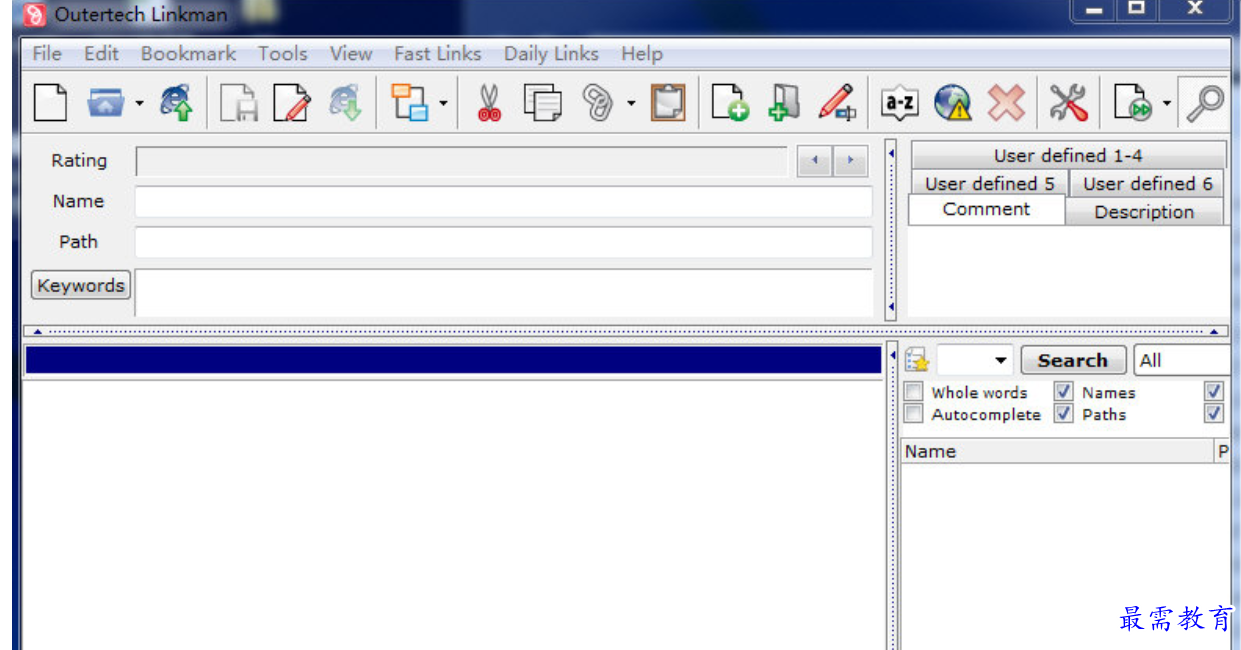
Task: Click inside the Rating bar
Action: point(461,161)
